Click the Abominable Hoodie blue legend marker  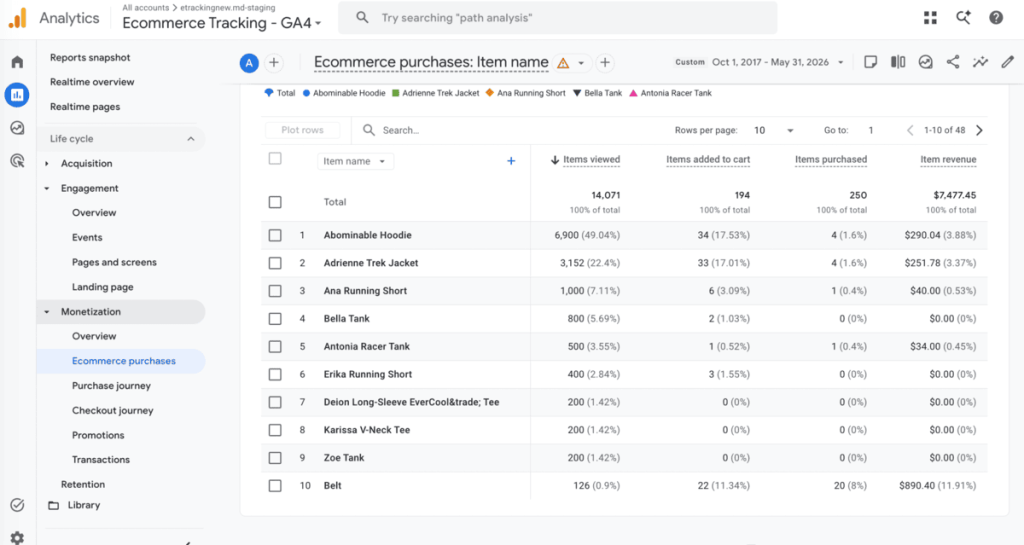(x=306, y=93)
